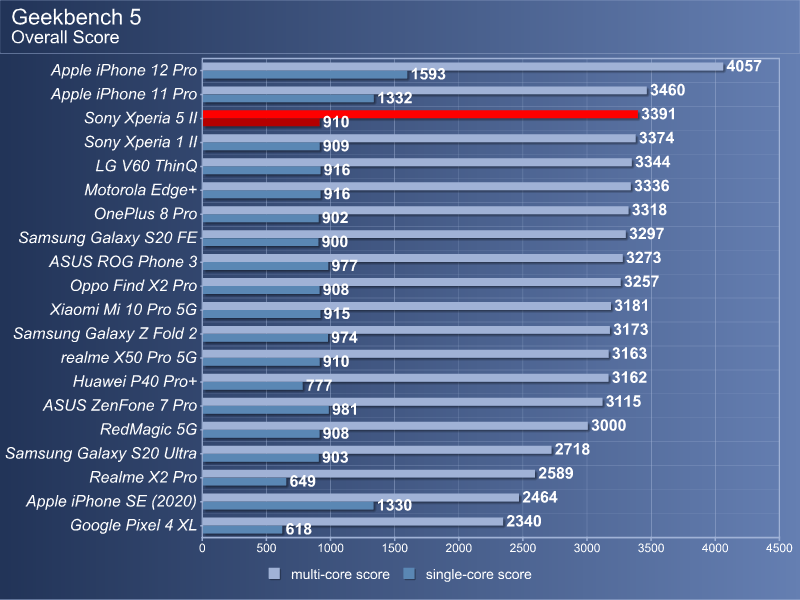Viewport: 800px width, 600px height.
Task: Click the 2464 multi-core score value
Action: (x=540, y=498)
